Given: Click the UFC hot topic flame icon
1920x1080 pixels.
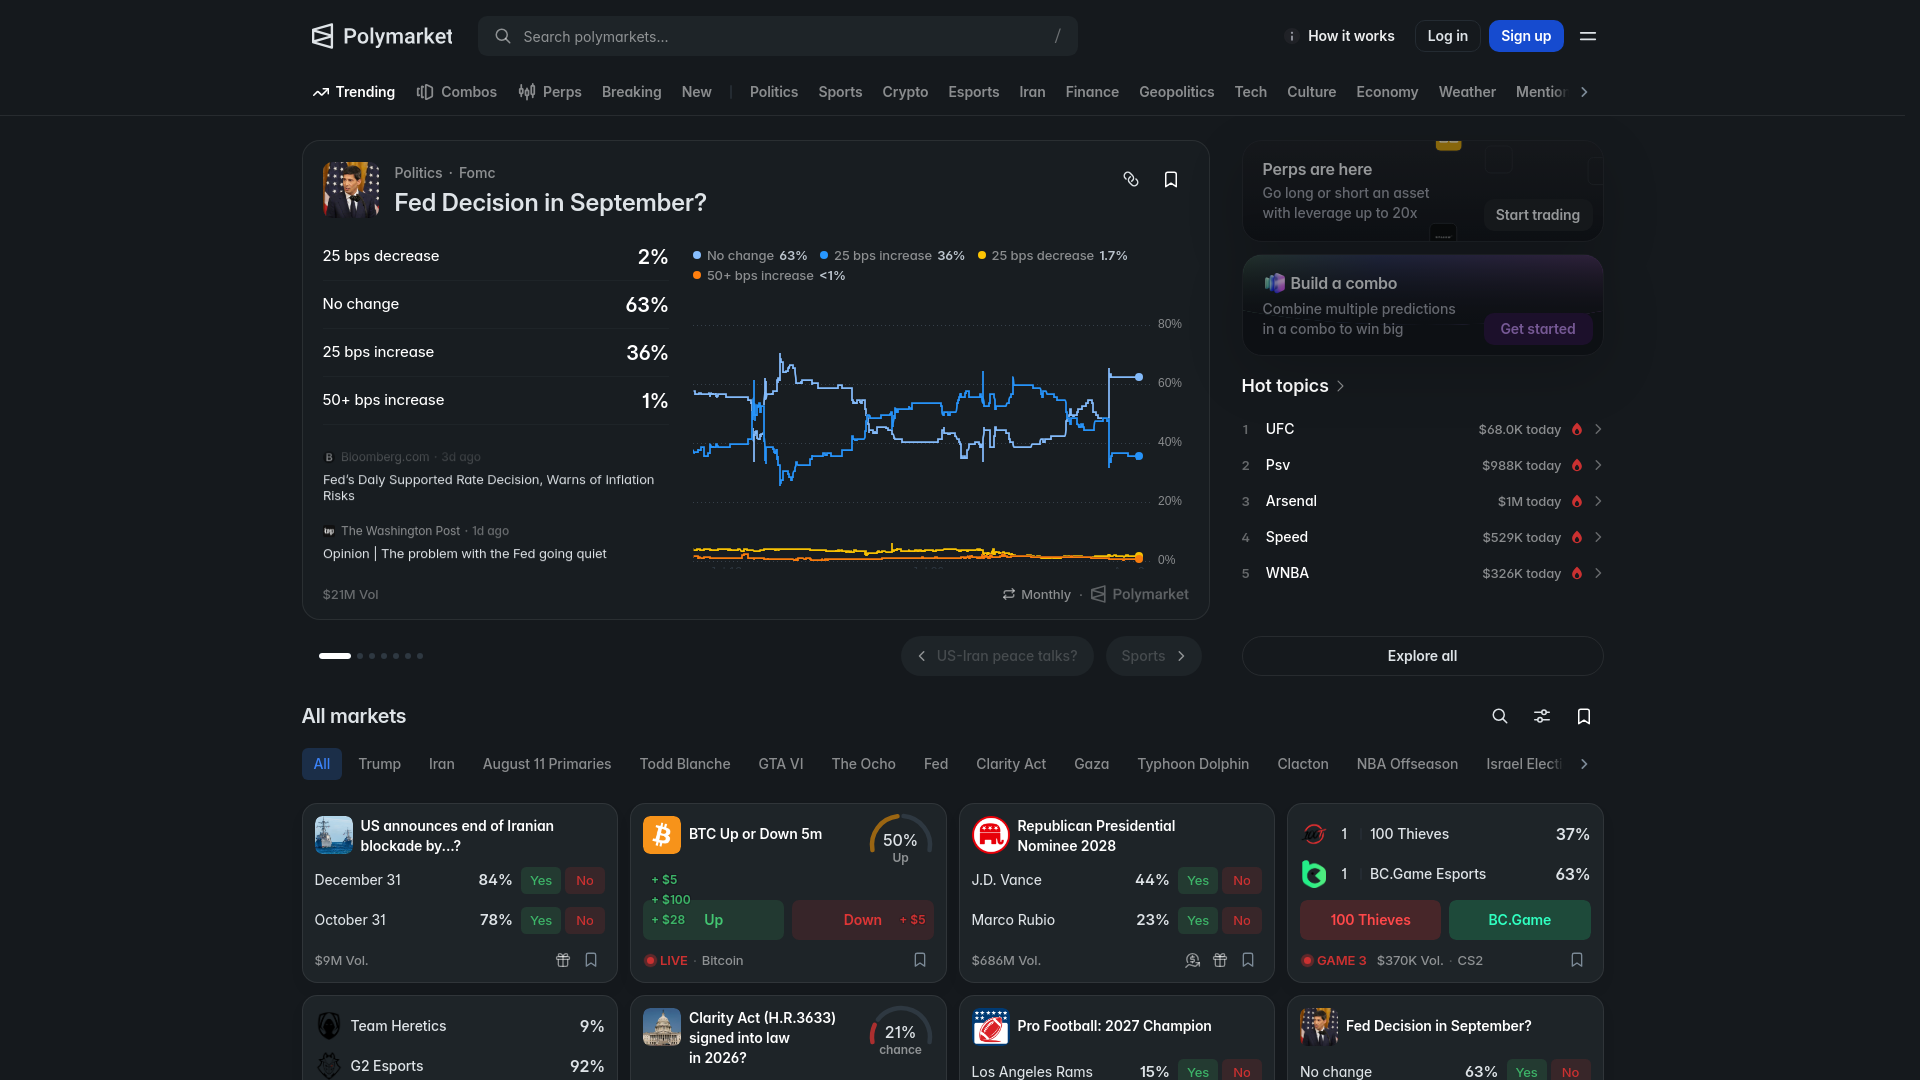Looking at the screenshot, I should point(1577,429).
